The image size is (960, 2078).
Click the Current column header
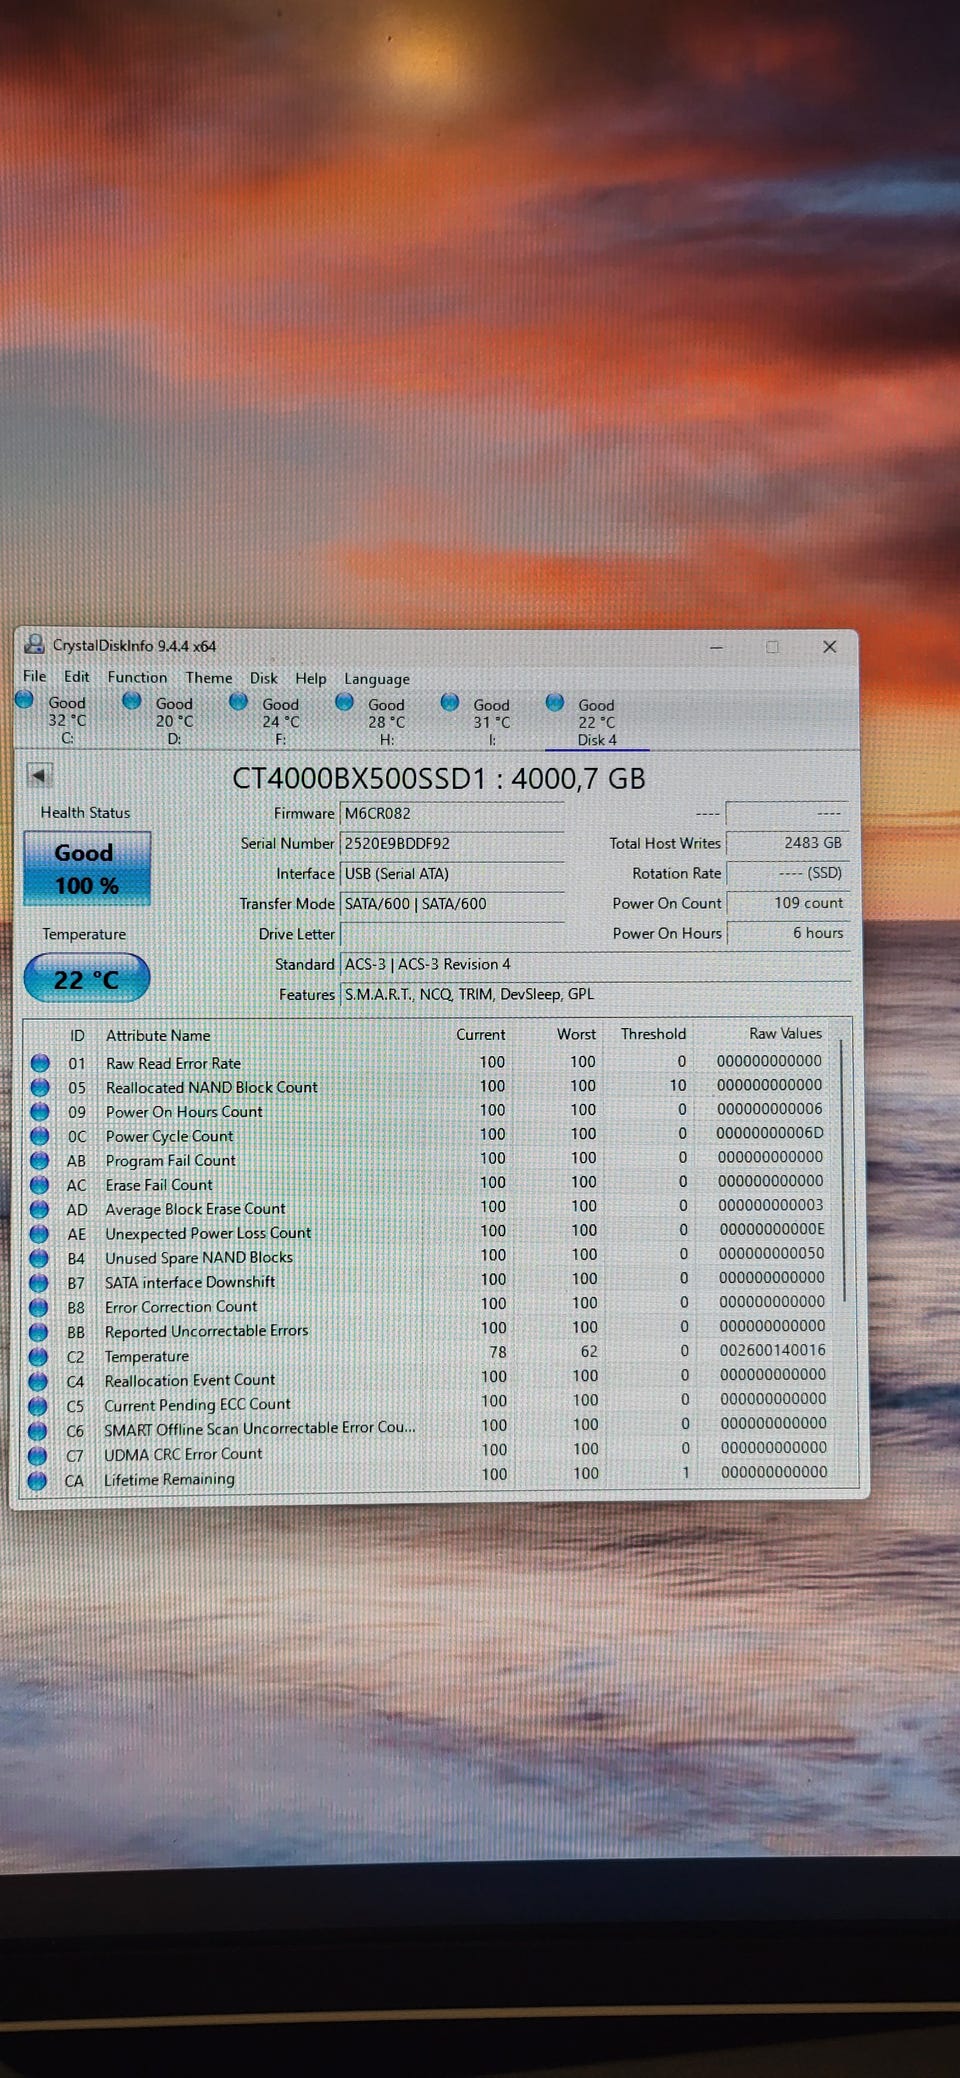tap(481, 1034)
